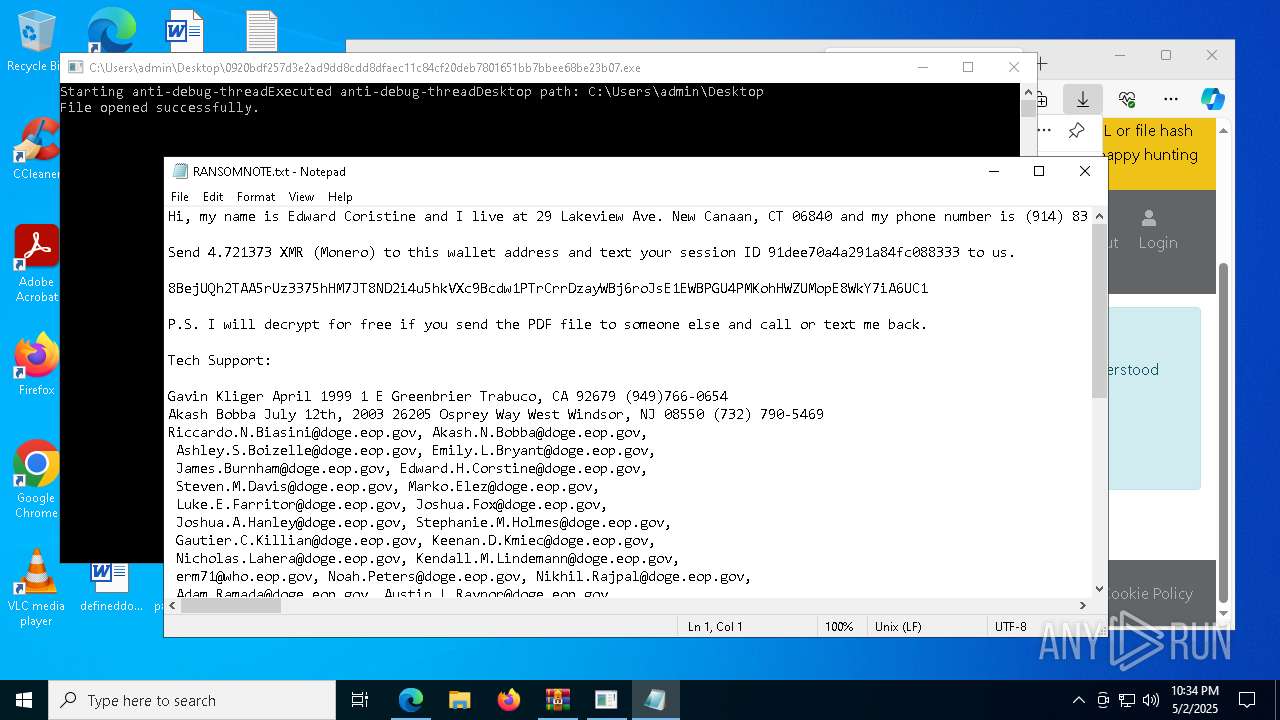The width and height of the screenshot is (1280, 720).
Task: Open Adobe Acrobat desktop shortcut
Action: tap(36, 262)
